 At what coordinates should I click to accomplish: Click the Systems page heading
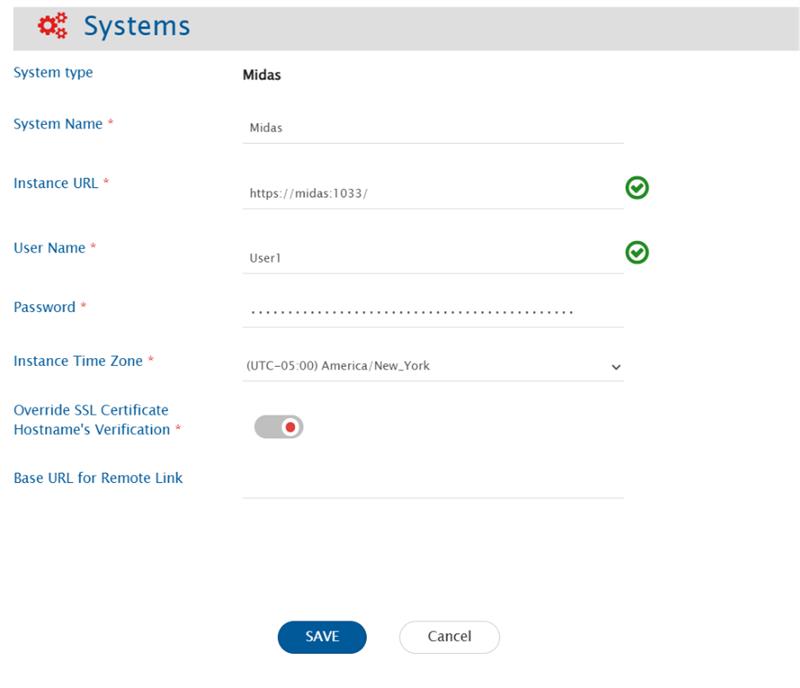click(136, 26)
